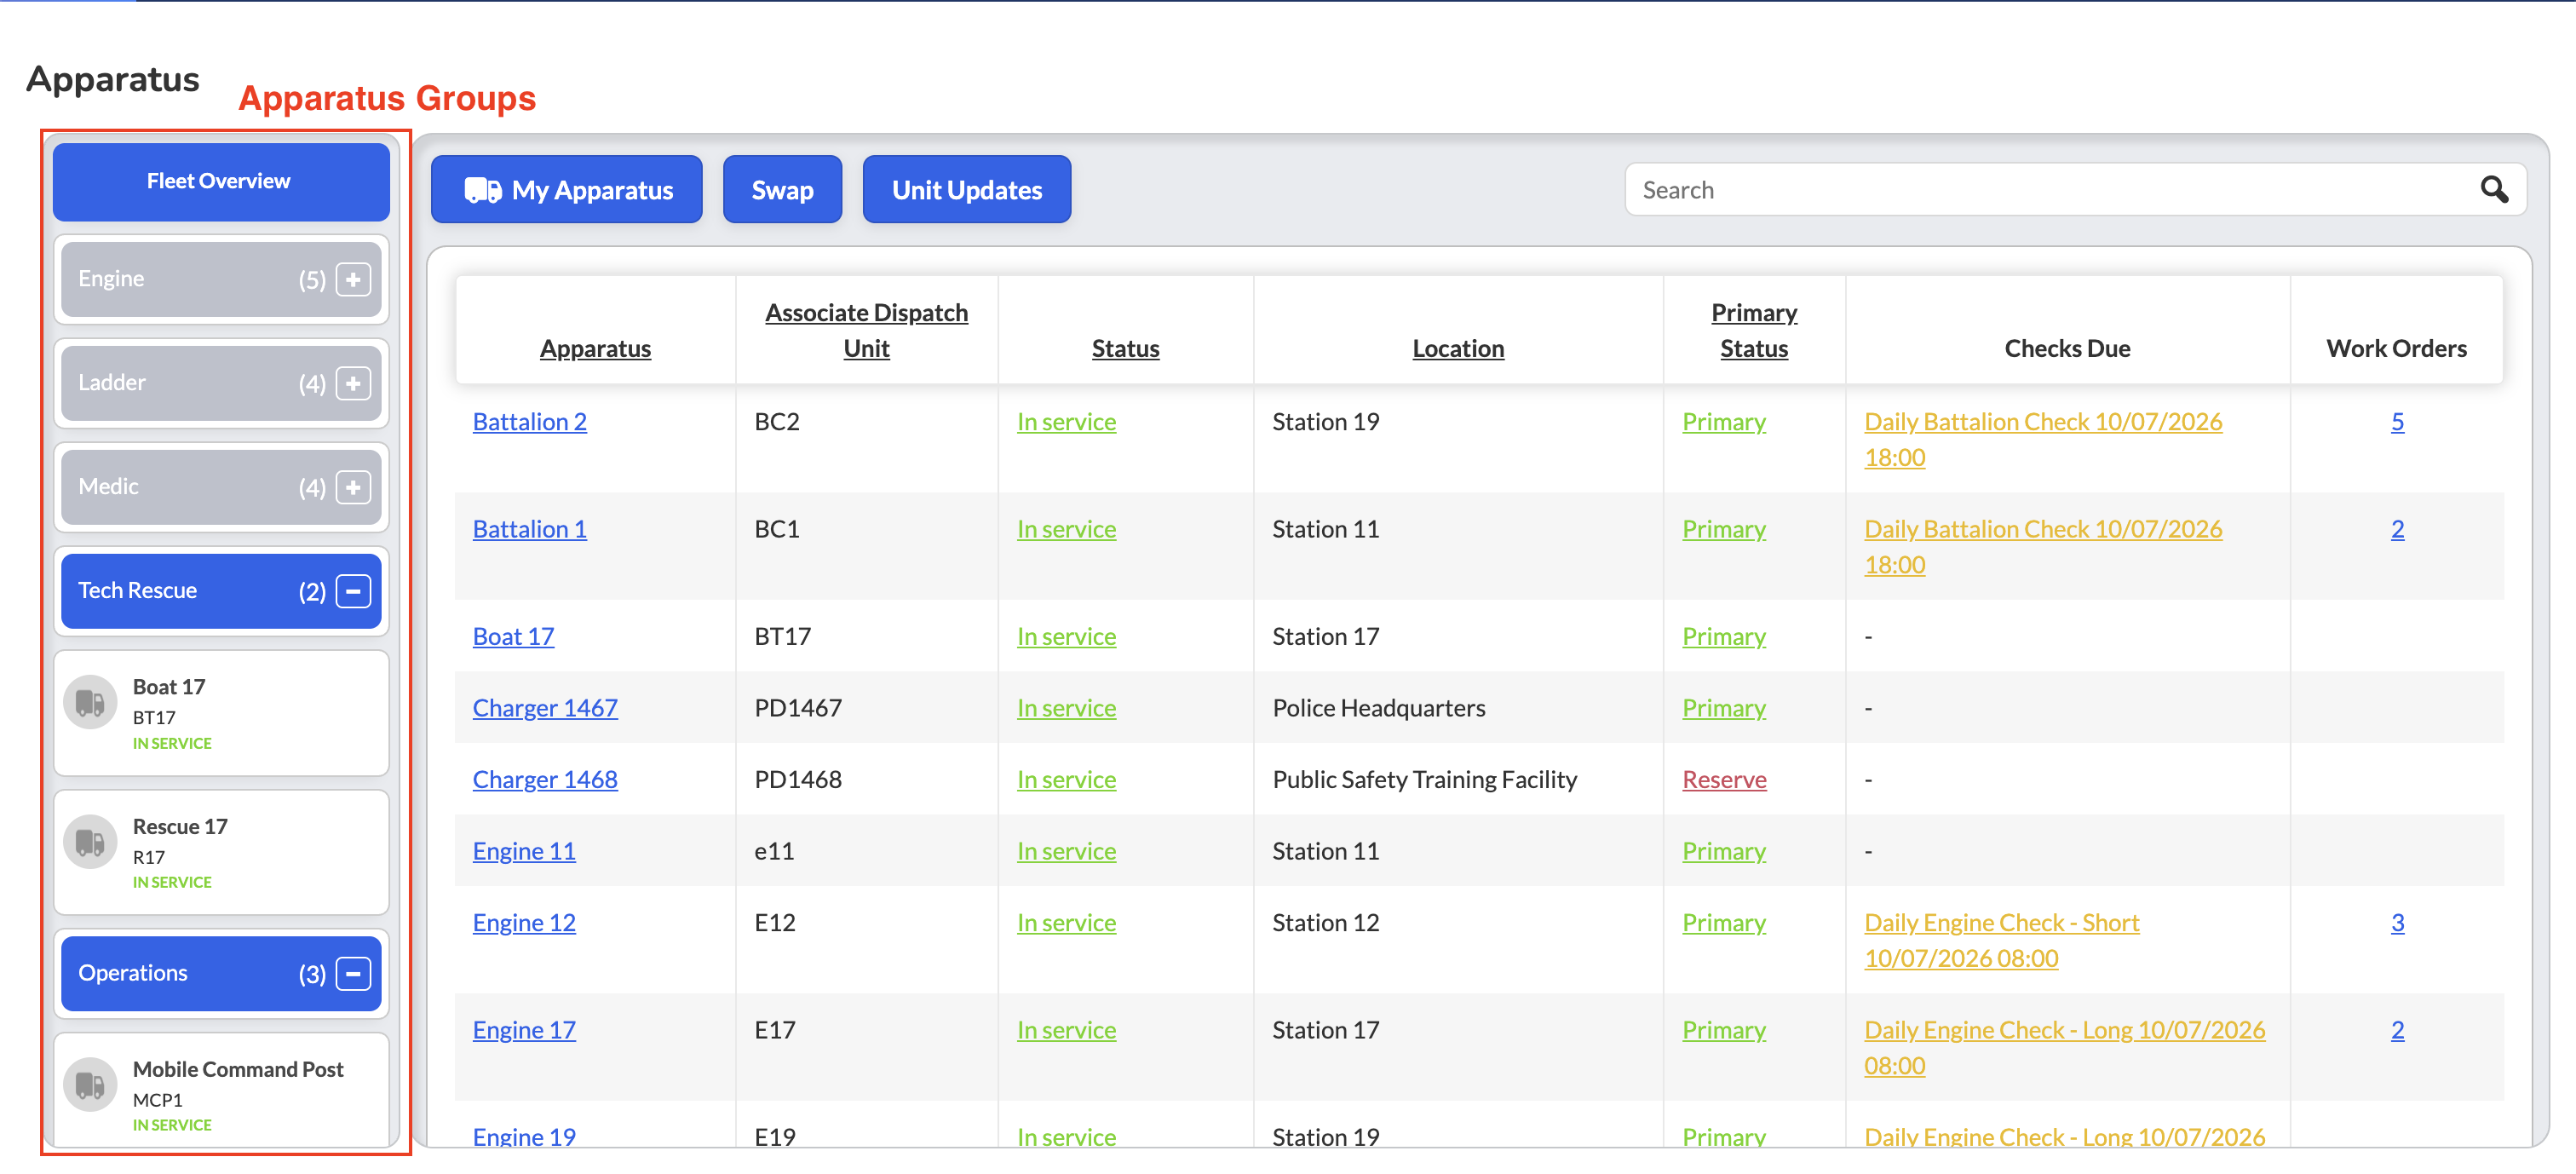Viewport: 2576px width, 1174px height.
Task: Click In service status for Engine 11
Action: 1066,851
